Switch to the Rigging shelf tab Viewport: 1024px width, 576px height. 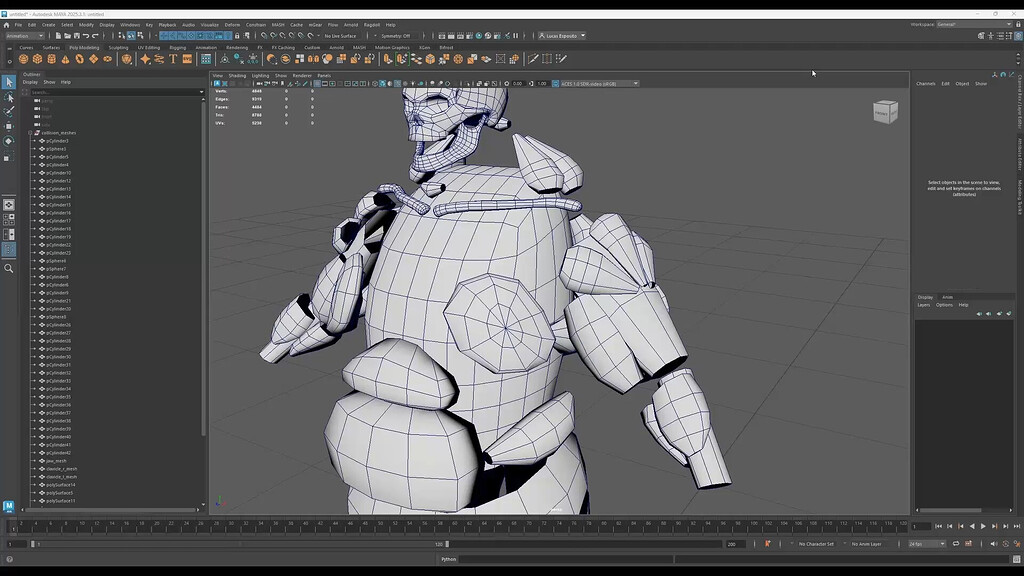click(x=178, y=48)
